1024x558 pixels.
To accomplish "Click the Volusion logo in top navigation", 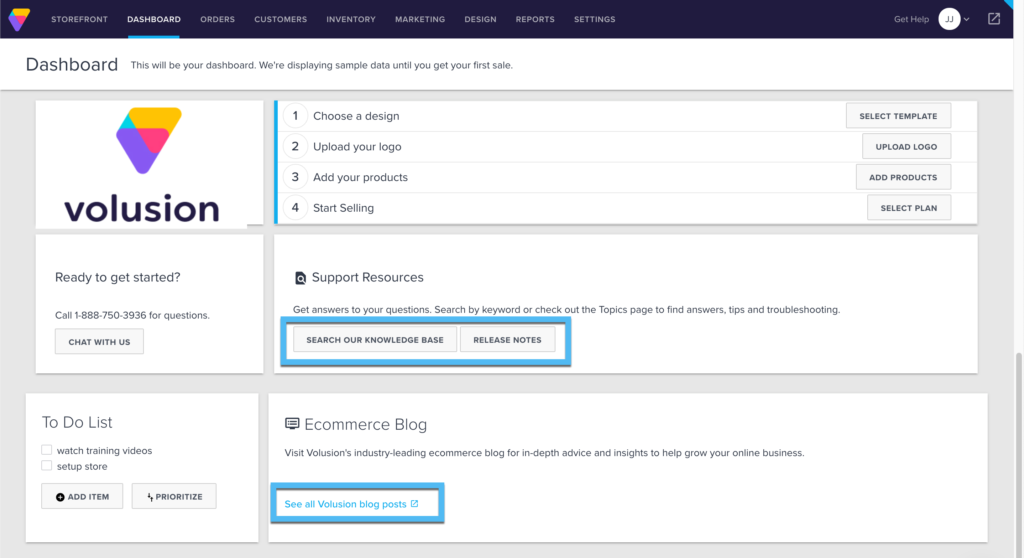I will coord(19,19).
